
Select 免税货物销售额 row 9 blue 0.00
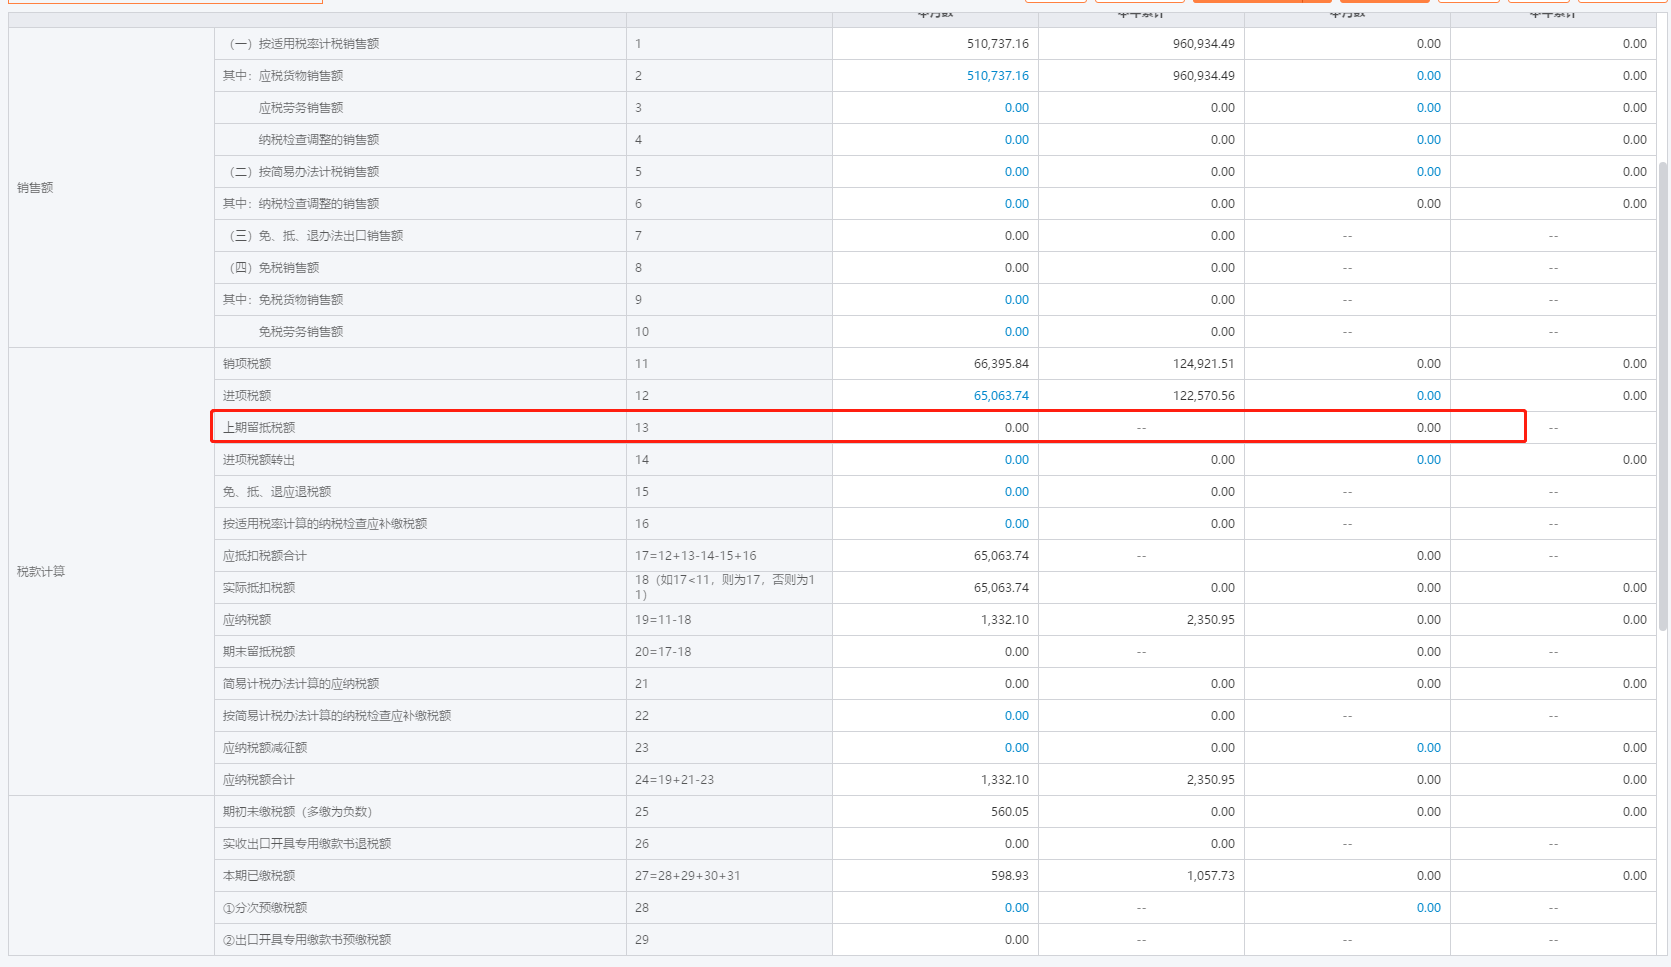click(x=1016, y=300)
